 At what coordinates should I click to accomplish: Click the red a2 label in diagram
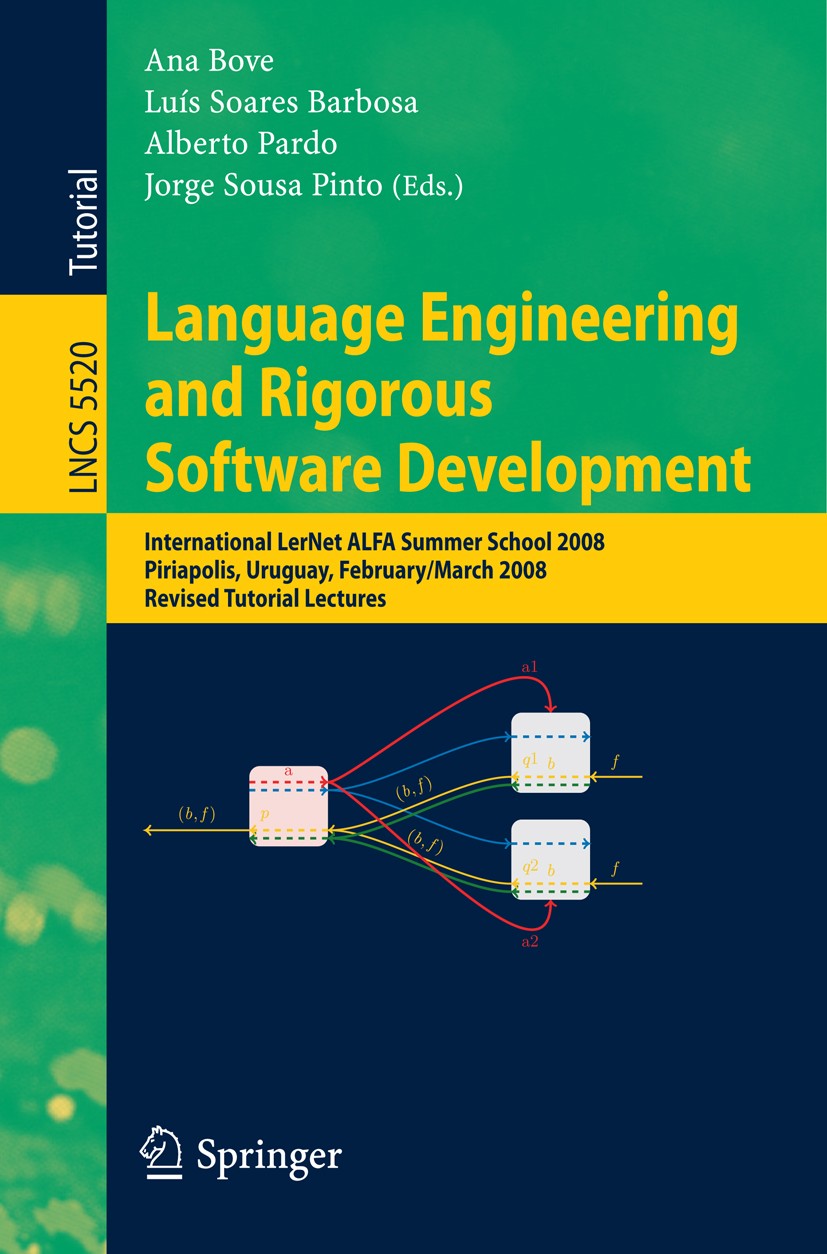pos(530,942)
